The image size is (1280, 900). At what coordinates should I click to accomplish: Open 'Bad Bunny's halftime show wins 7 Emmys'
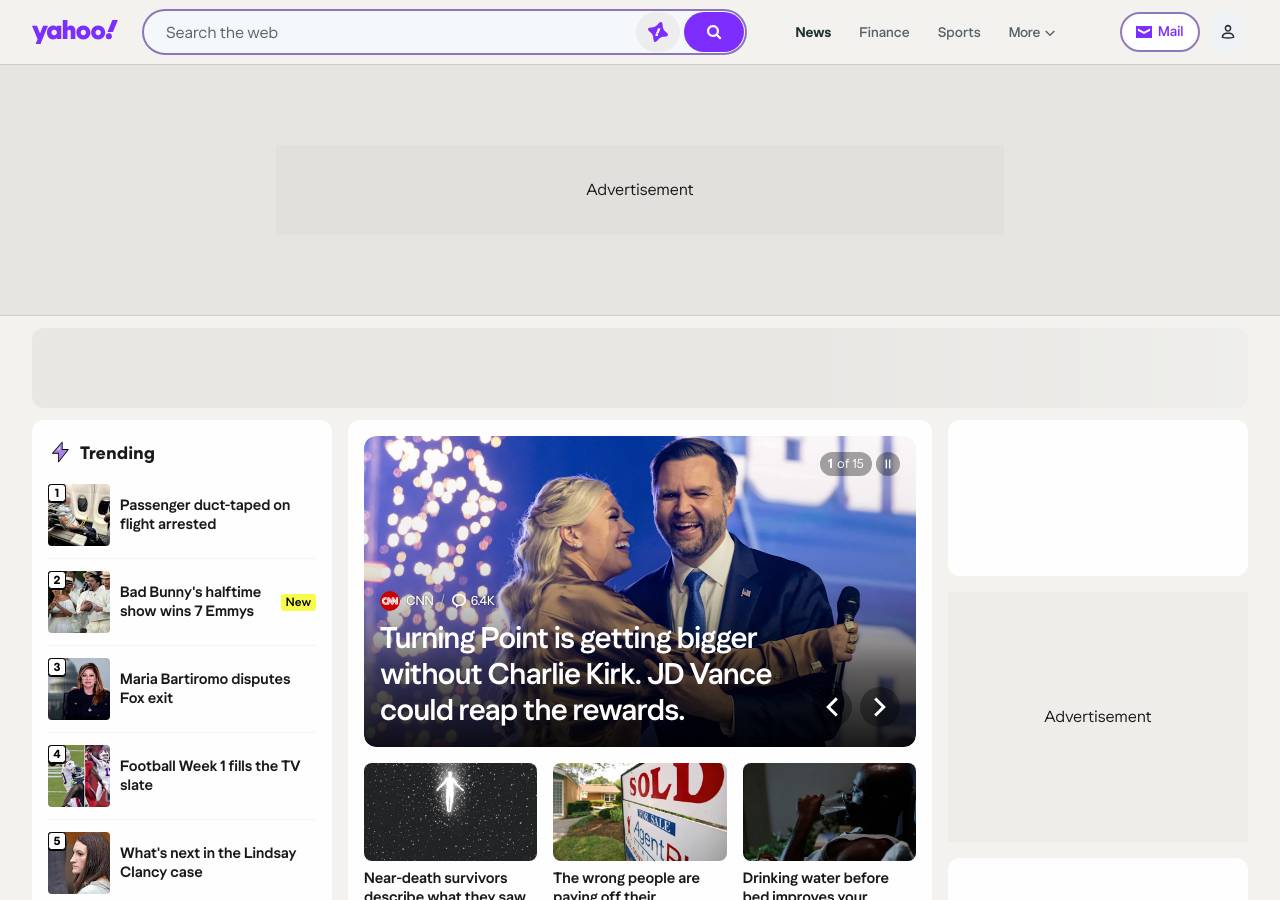(x=190, y=601)
